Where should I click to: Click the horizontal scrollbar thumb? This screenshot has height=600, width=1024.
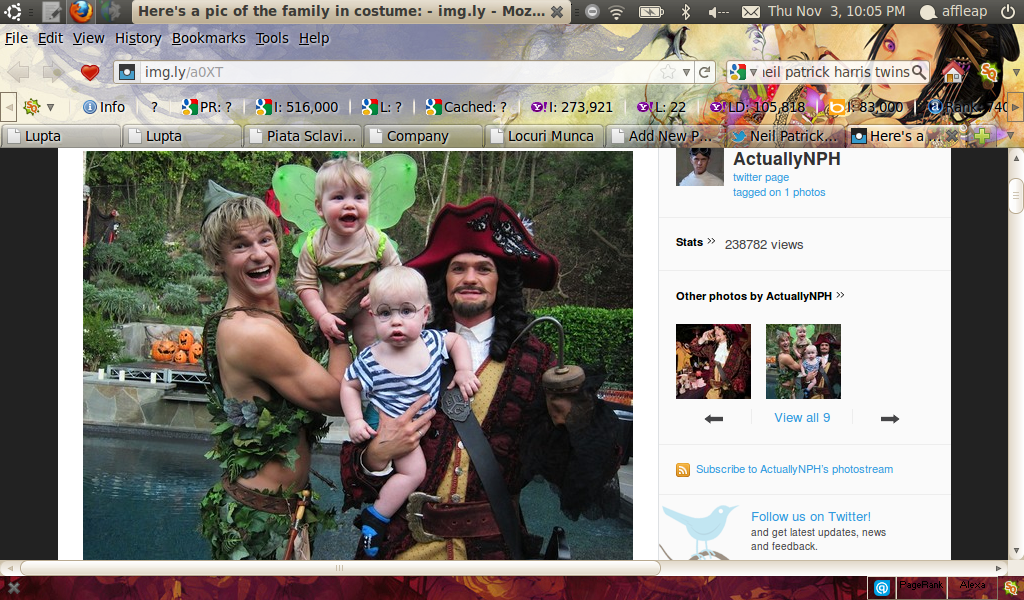point(340,568)
